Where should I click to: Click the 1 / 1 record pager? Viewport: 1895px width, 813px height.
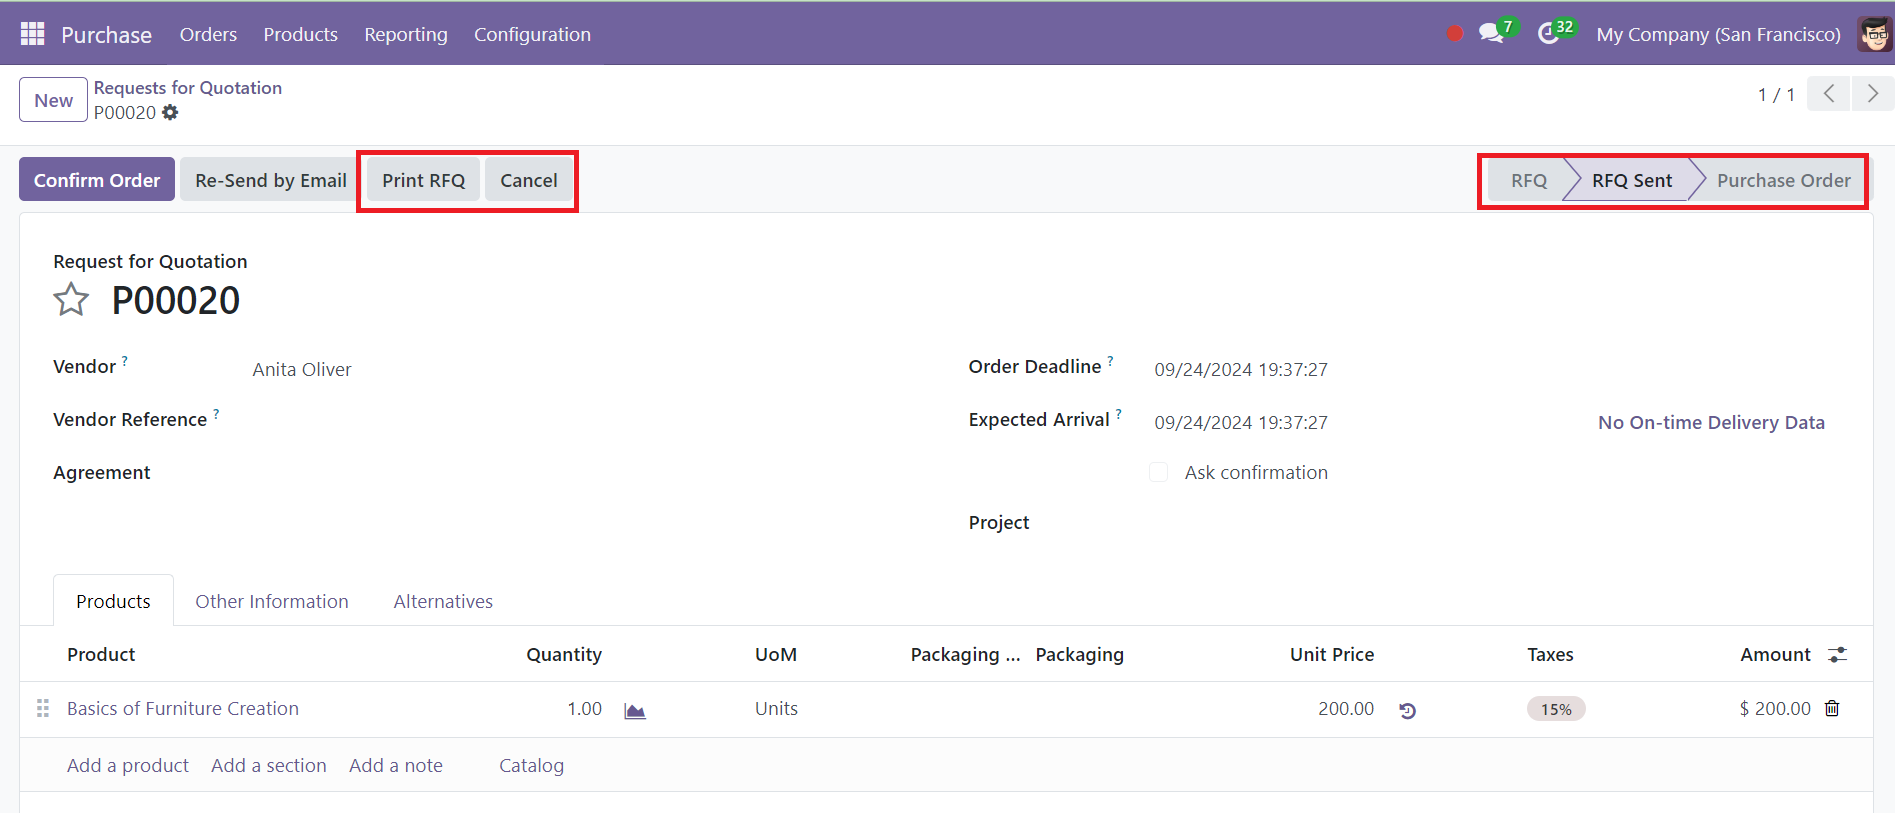(1776, 95)
